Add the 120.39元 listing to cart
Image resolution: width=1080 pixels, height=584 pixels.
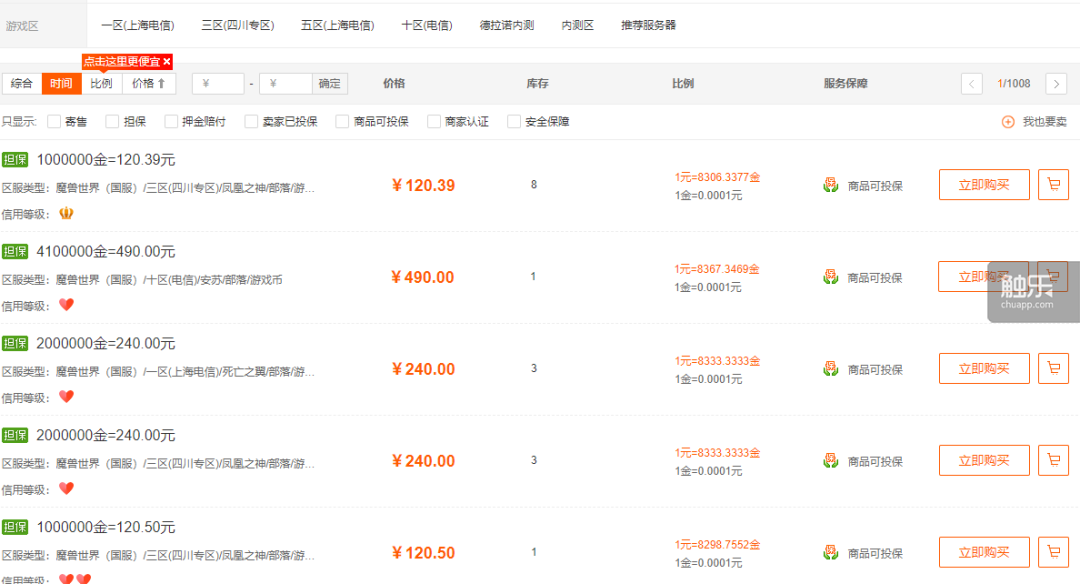click(x=1053, y=185)
